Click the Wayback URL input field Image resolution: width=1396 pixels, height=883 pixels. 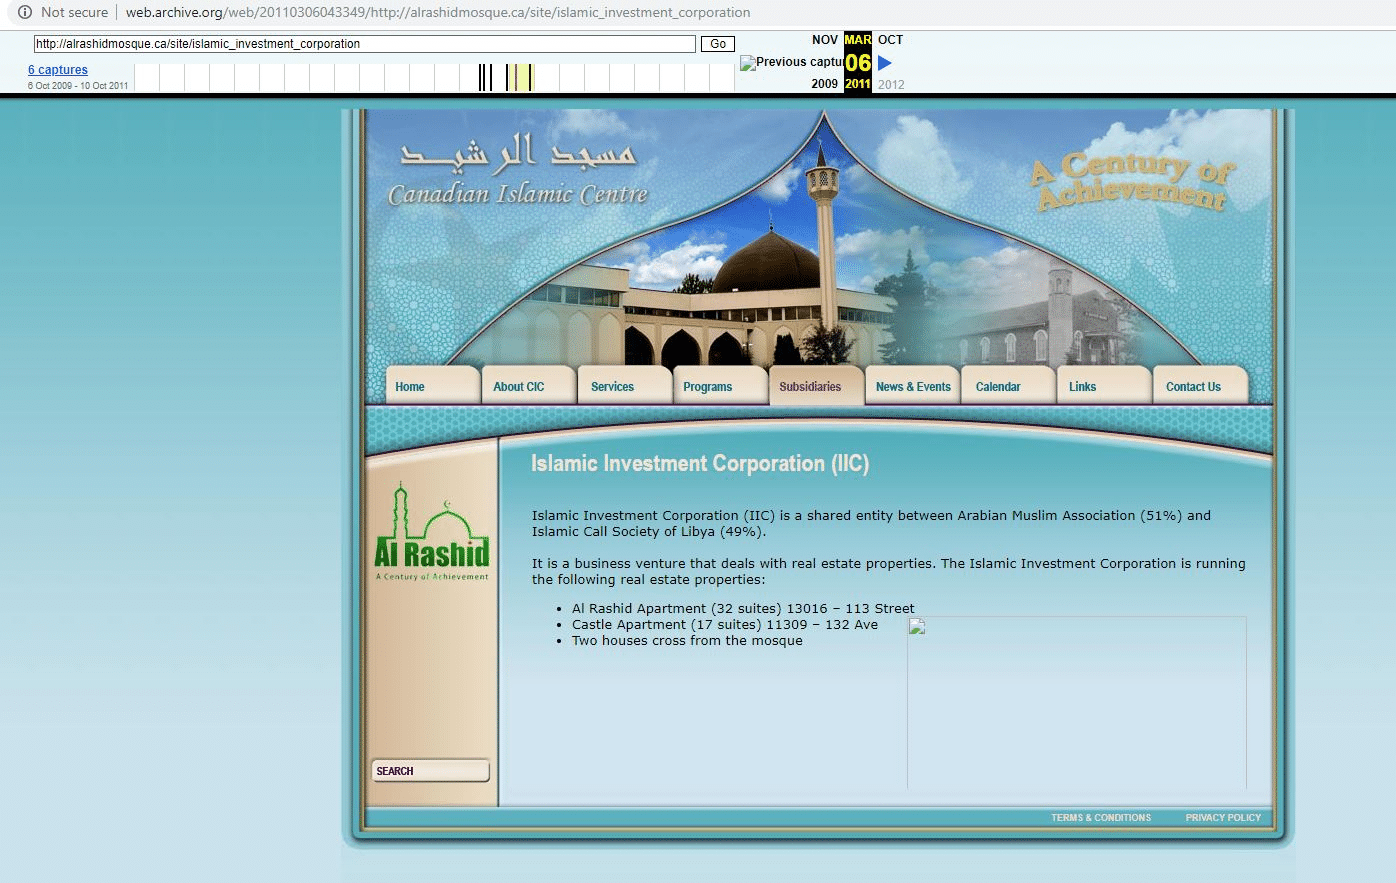click(365, 44)
